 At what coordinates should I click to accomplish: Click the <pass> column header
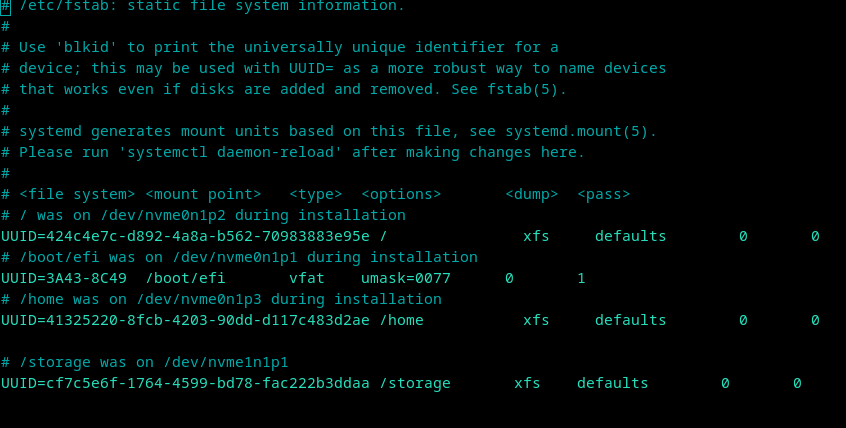(x=603, y=194)
